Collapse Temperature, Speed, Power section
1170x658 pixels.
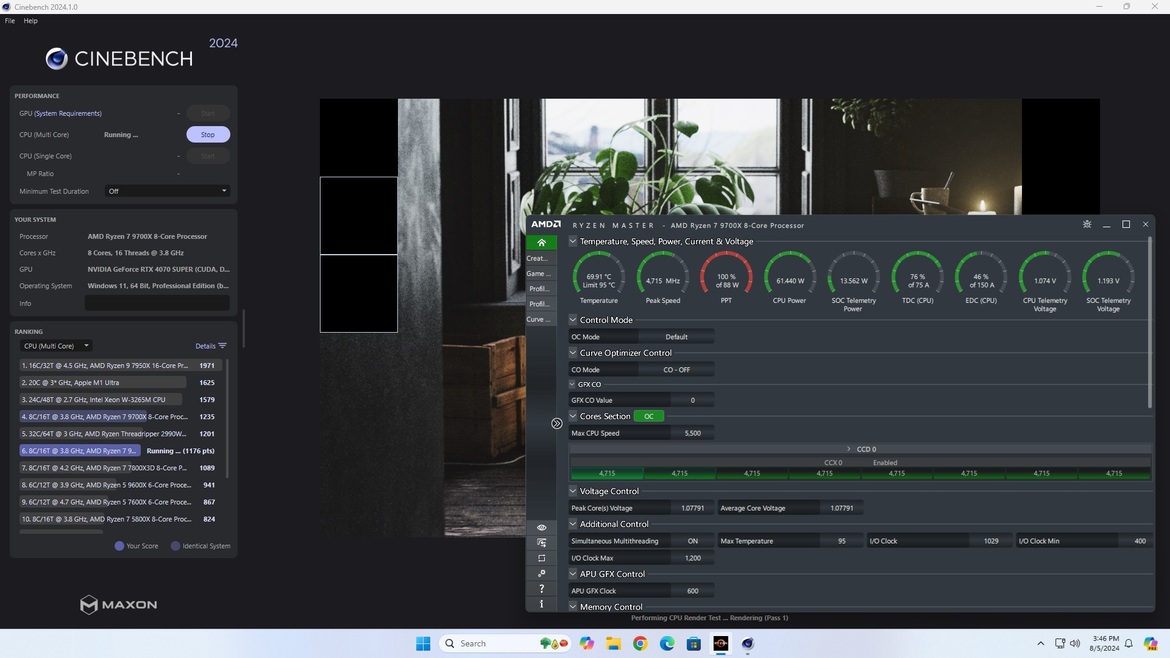[573, 241]
